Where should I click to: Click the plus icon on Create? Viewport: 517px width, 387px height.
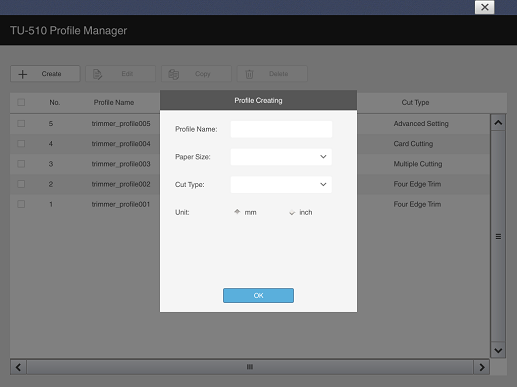pos(23,74)
